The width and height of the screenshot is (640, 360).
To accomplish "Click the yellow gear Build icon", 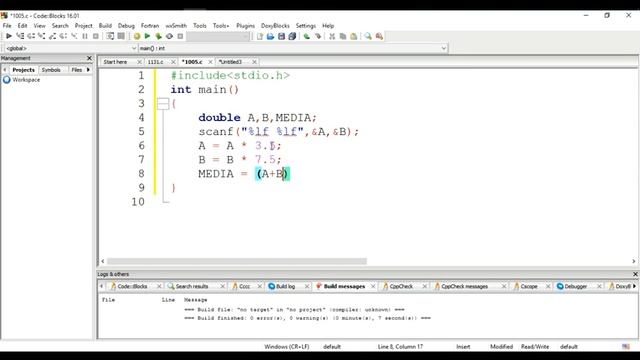I will point(137,36).
